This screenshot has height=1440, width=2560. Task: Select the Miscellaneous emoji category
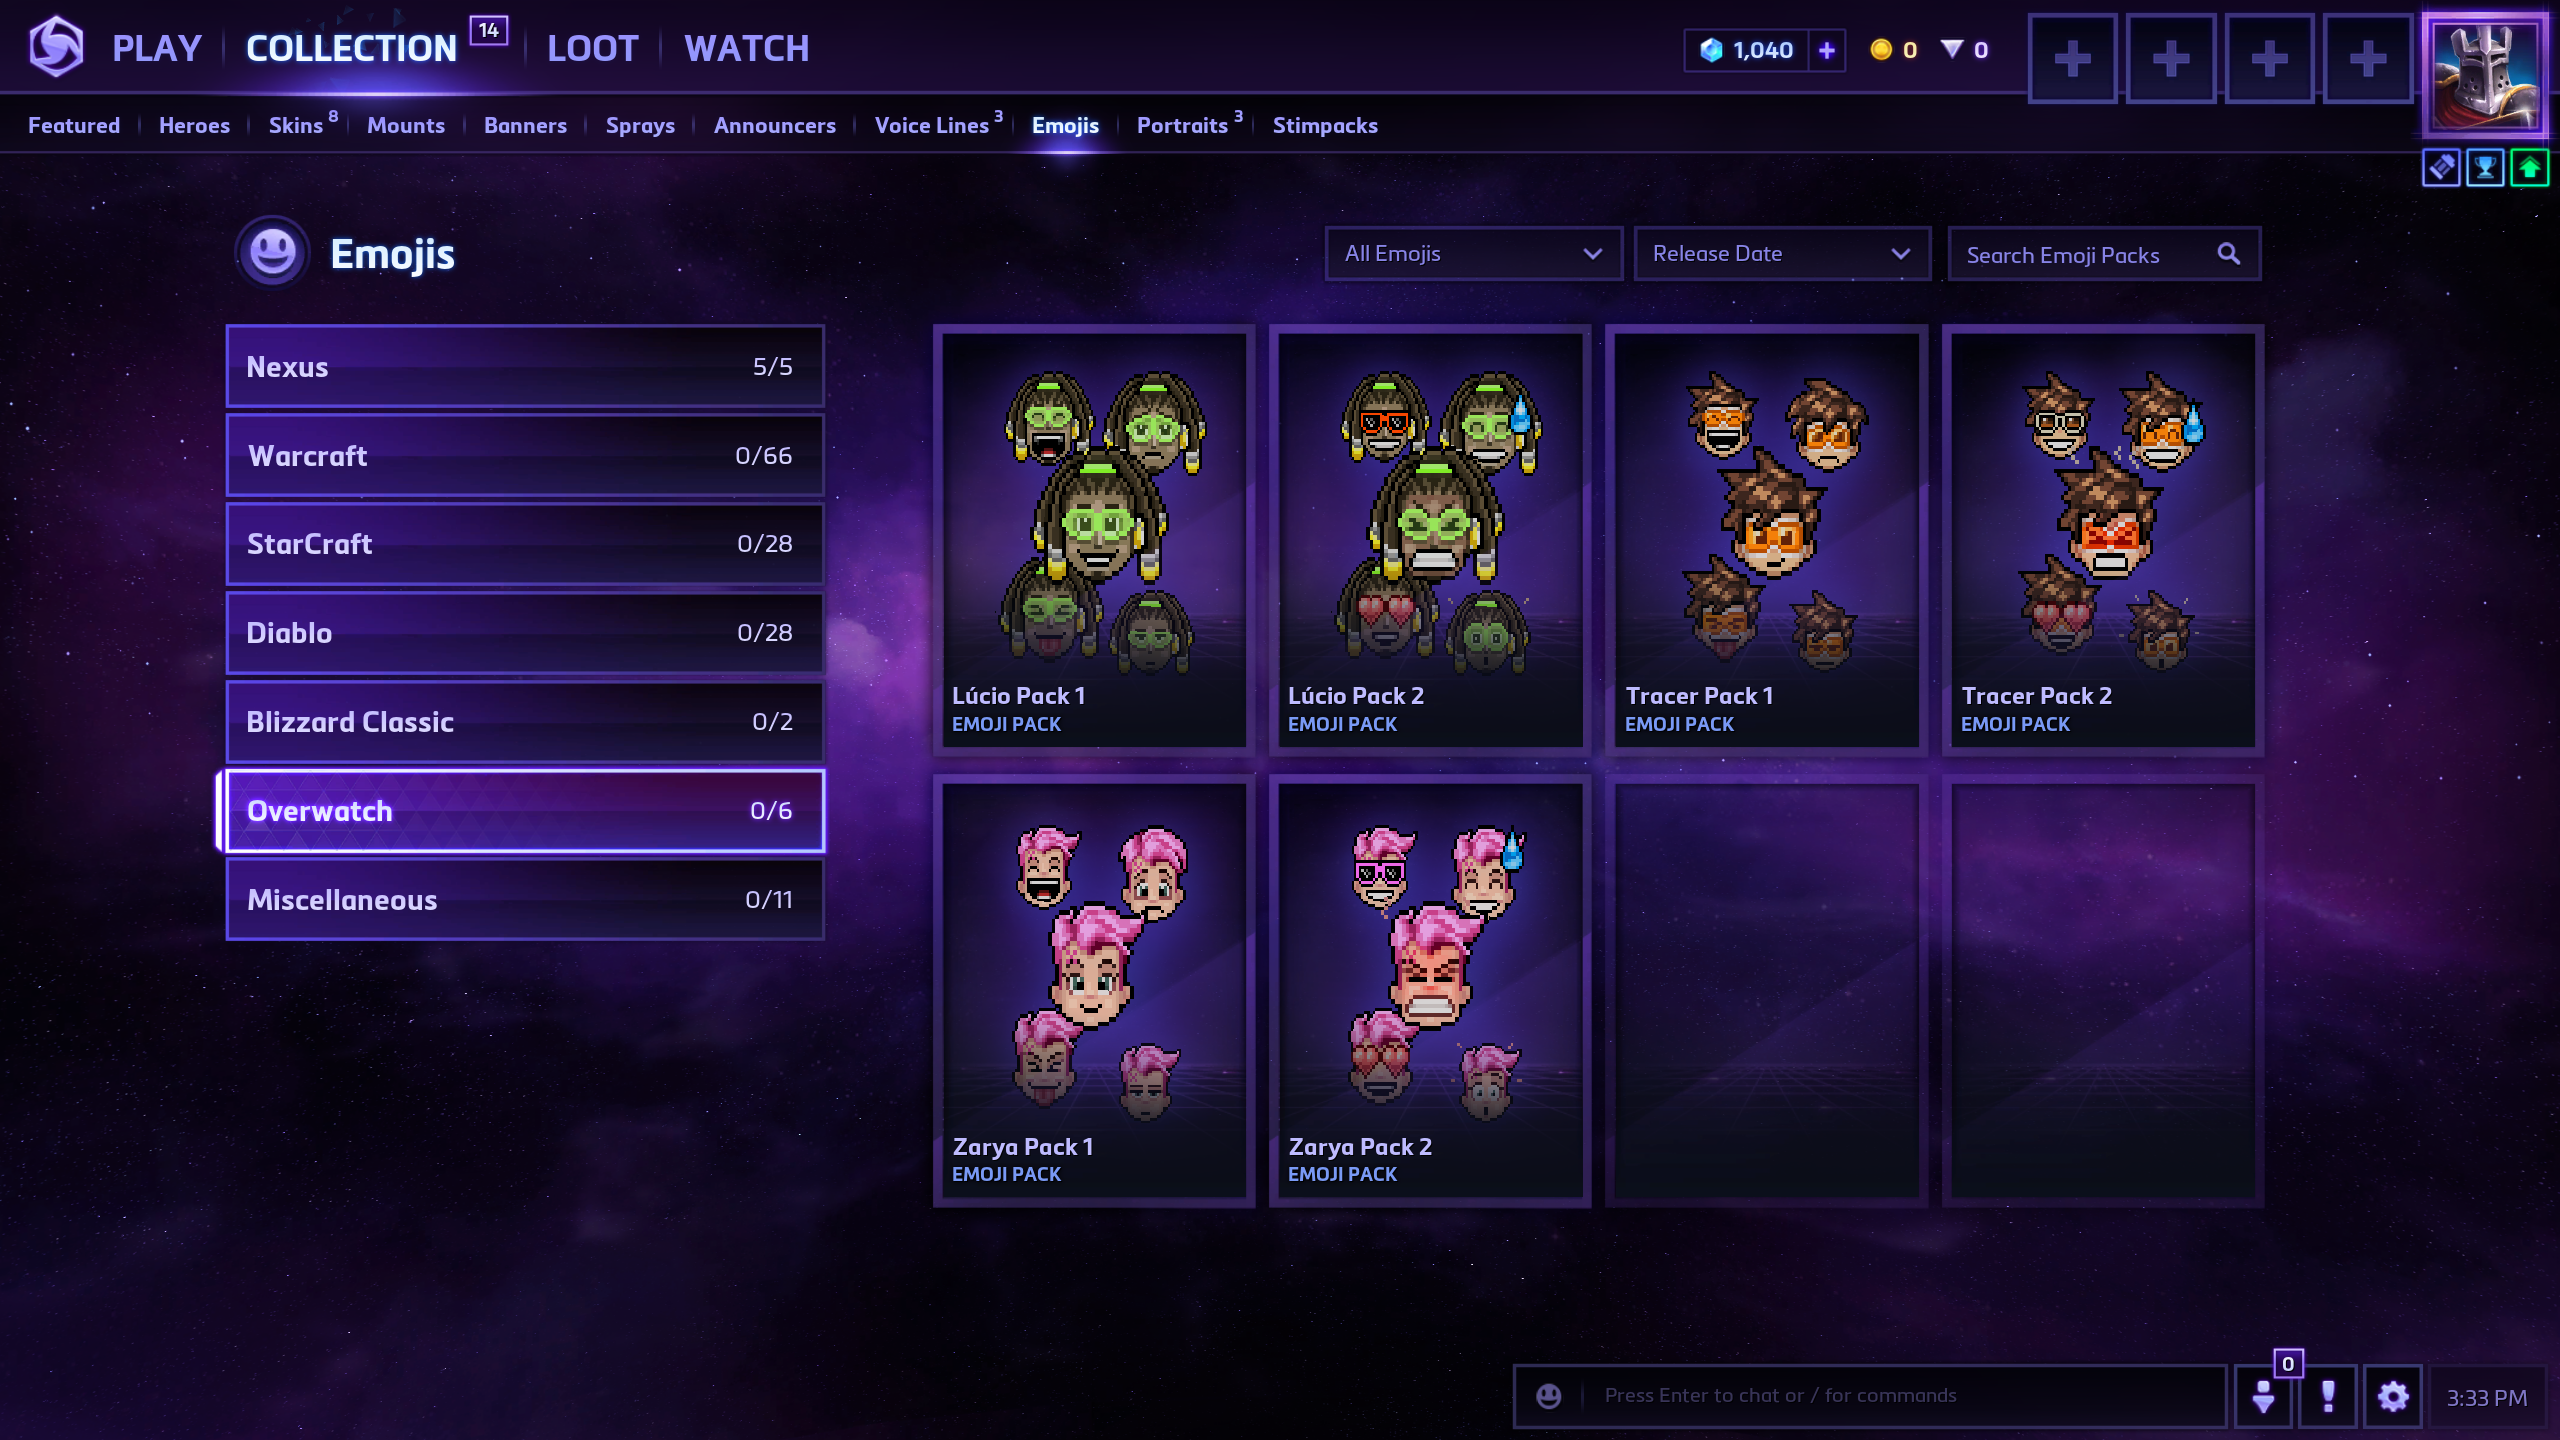(x=525, y=900)
